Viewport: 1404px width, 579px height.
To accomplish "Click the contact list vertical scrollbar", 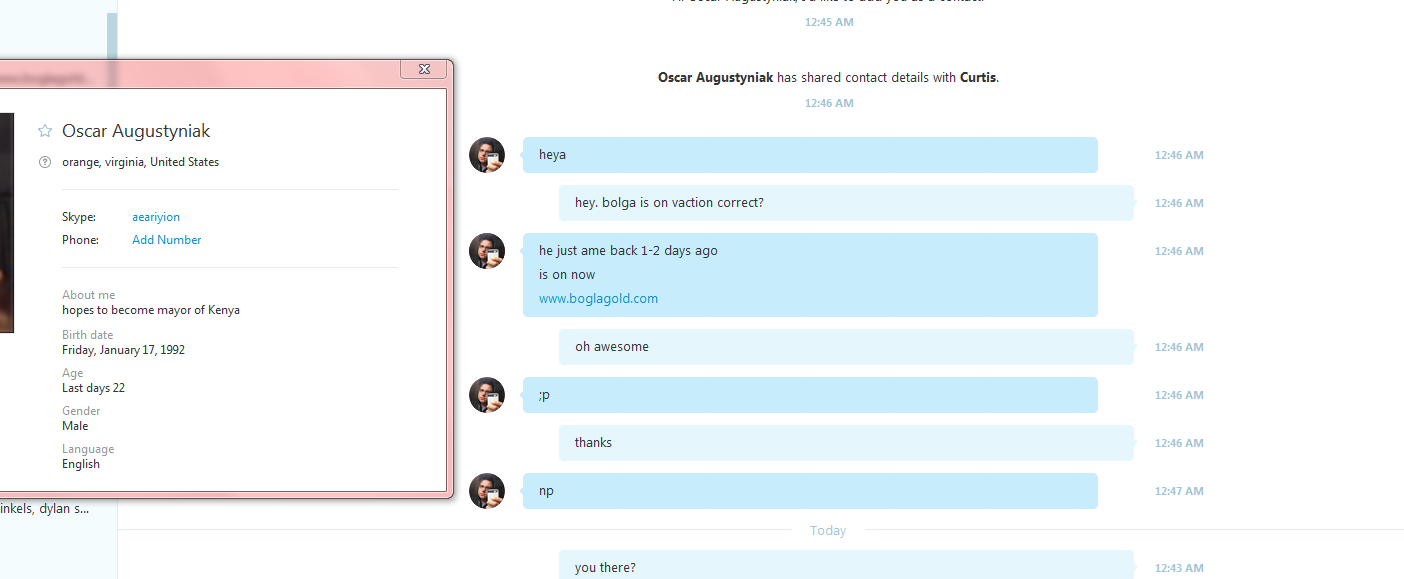I will point(112,36).
